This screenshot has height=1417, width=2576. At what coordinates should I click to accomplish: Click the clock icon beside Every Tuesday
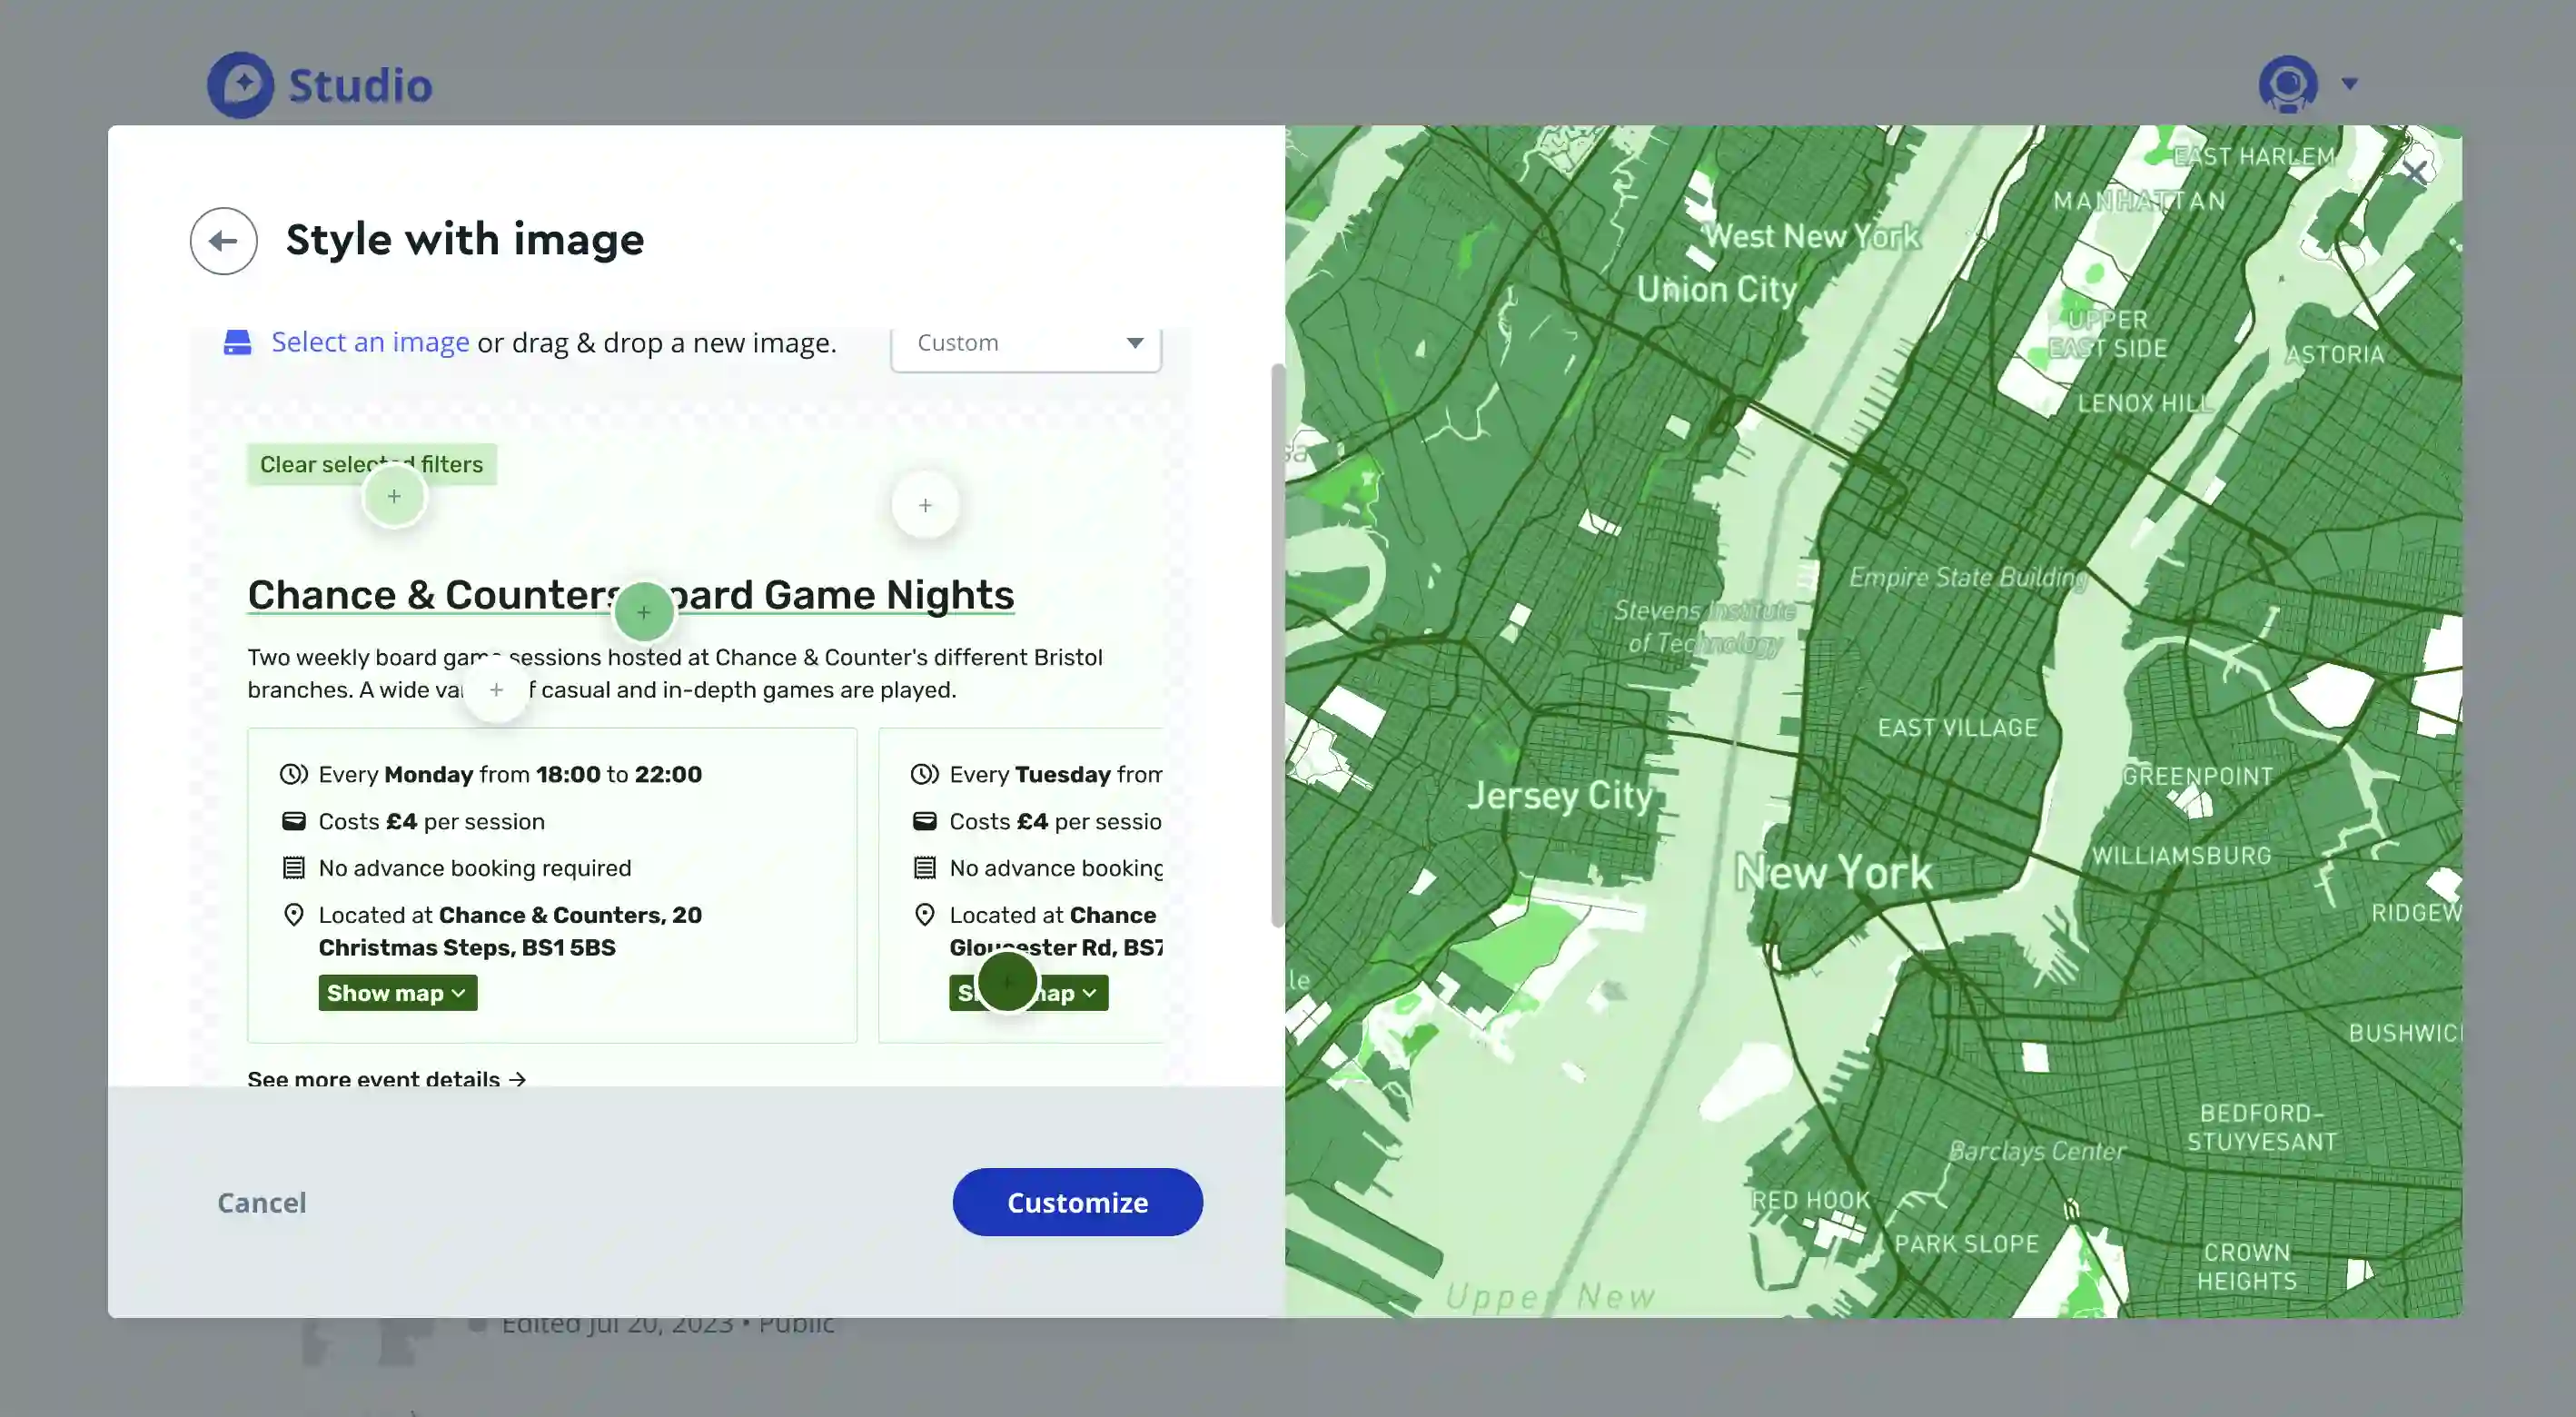click(x=924, y=774)
